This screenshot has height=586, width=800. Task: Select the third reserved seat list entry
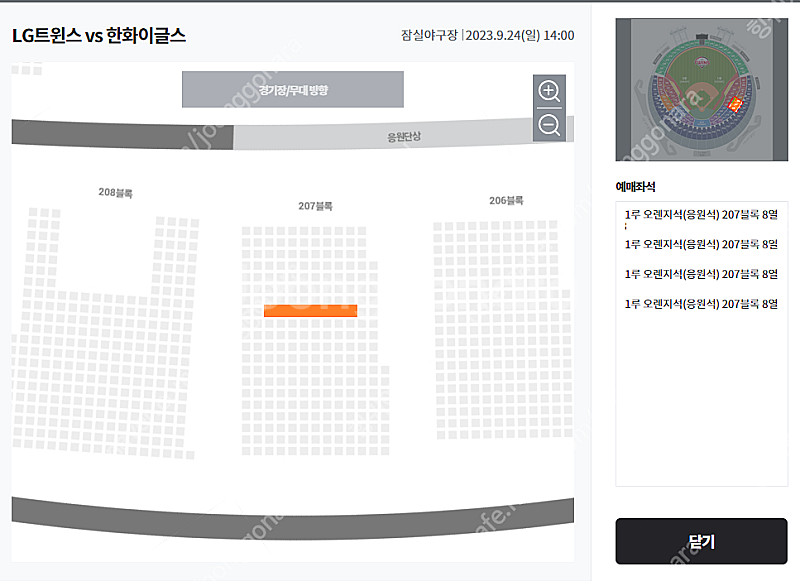point(700,274)
